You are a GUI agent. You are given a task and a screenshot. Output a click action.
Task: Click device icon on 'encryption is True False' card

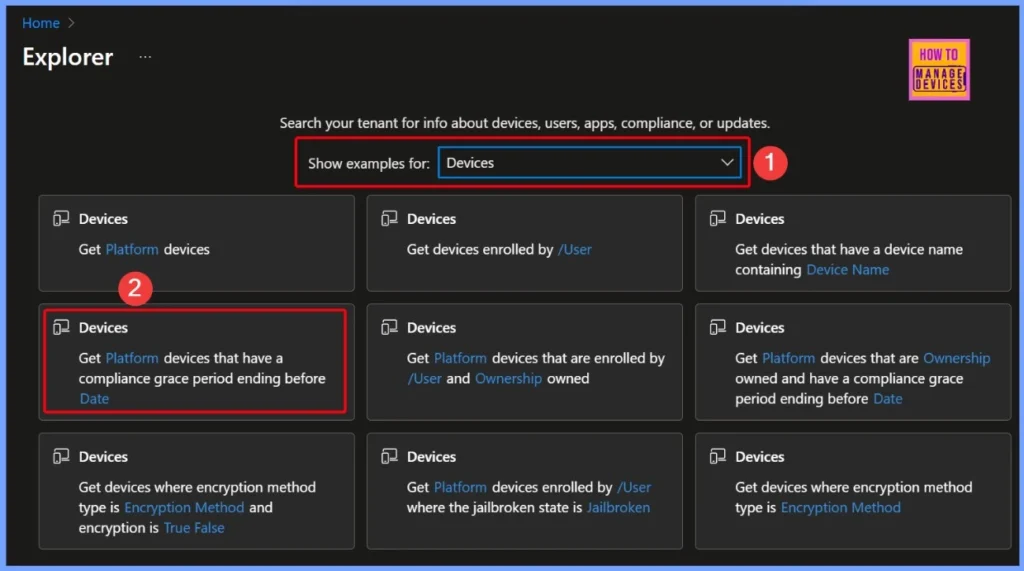pos(61,456)
